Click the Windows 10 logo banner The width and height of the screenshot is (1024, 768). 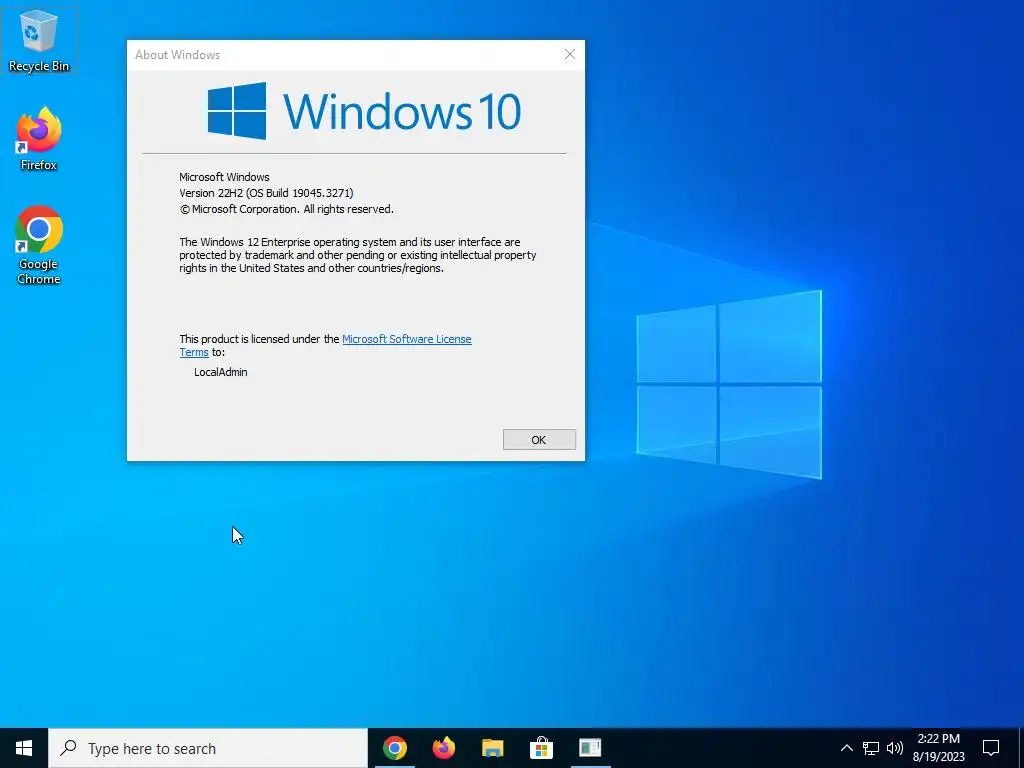364,111
